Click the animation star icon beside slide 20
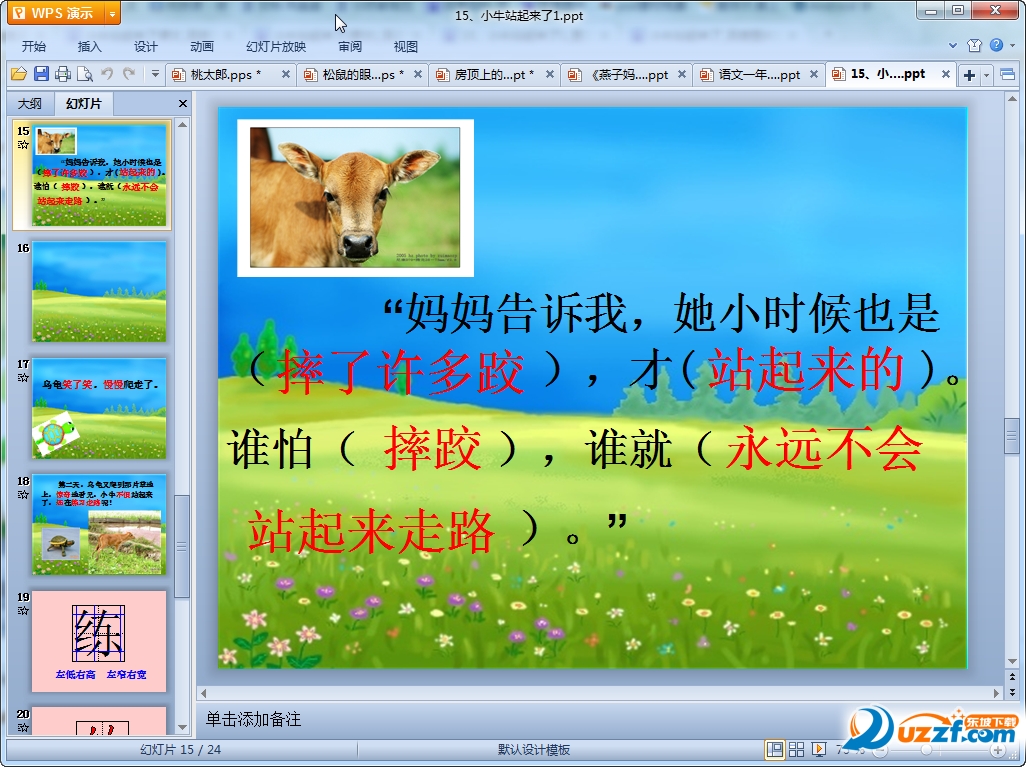Image resolution: width=1026 pixels, height=767 pixels. (x=24, y=727)
